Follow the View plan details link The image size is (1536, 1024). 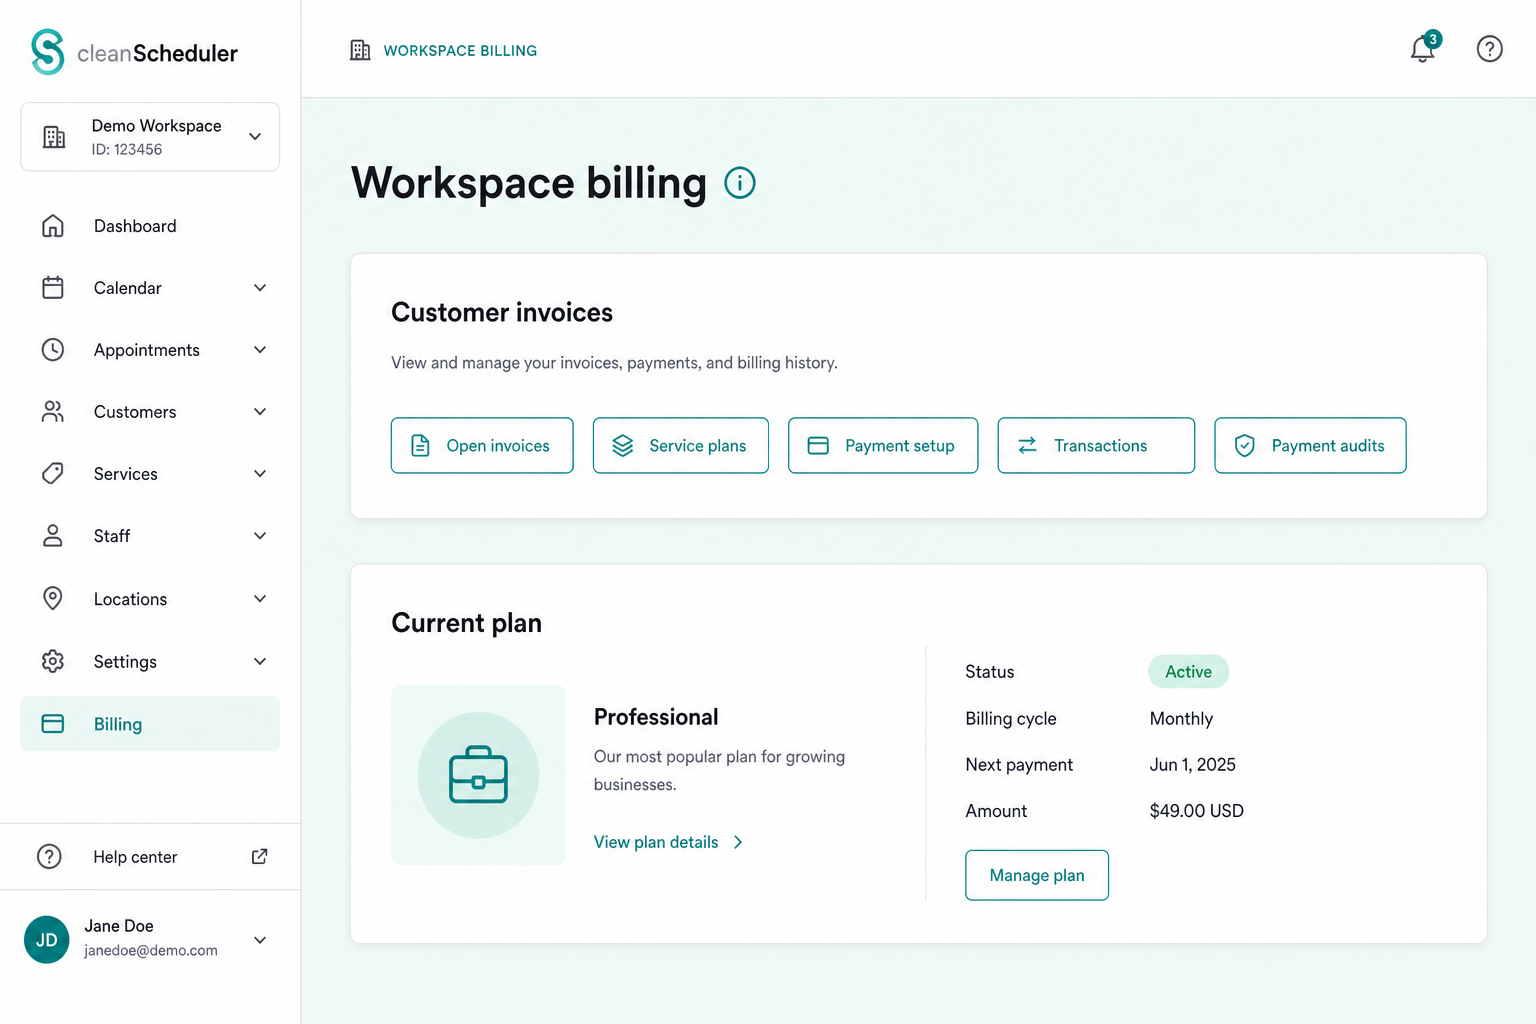pyautogui.click(x=656, y=842)
